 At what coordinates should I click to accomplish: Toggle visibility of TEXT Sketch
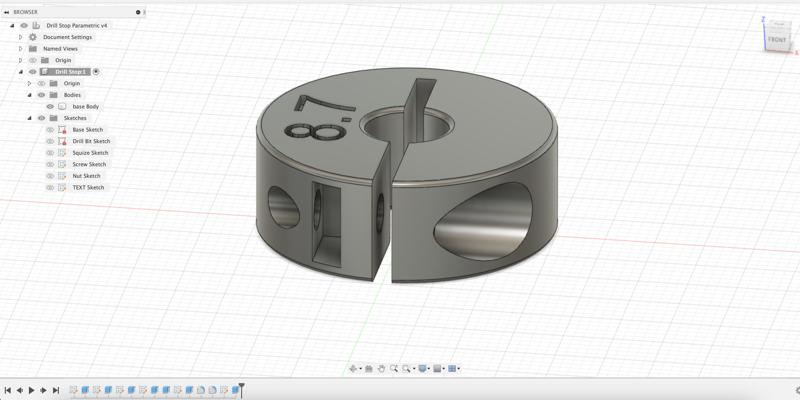pyautogui.click(x=50, y=188)
